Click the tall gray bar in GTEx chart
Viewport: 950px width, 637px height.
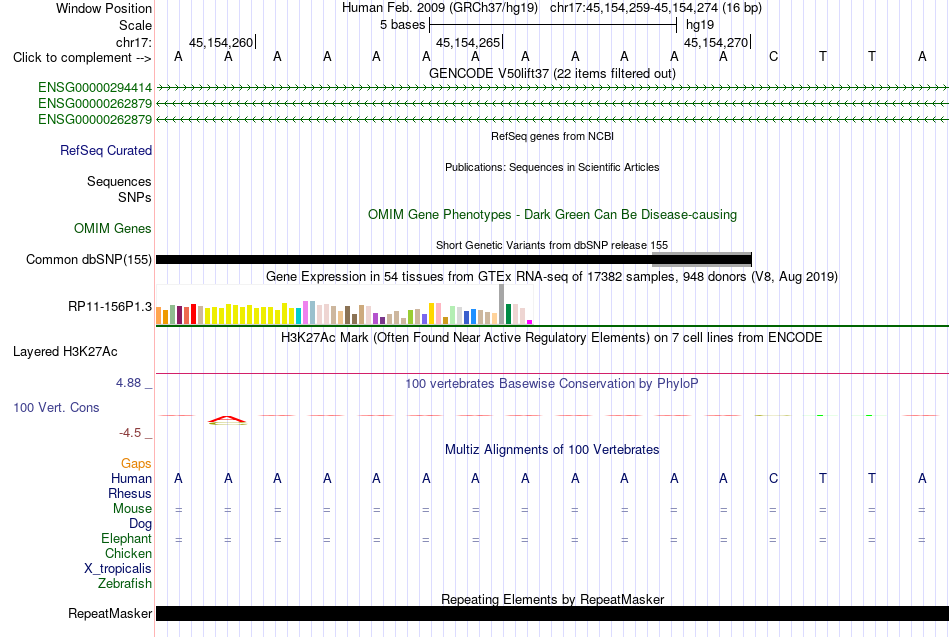pyautogui.click(x=502, y=304)
